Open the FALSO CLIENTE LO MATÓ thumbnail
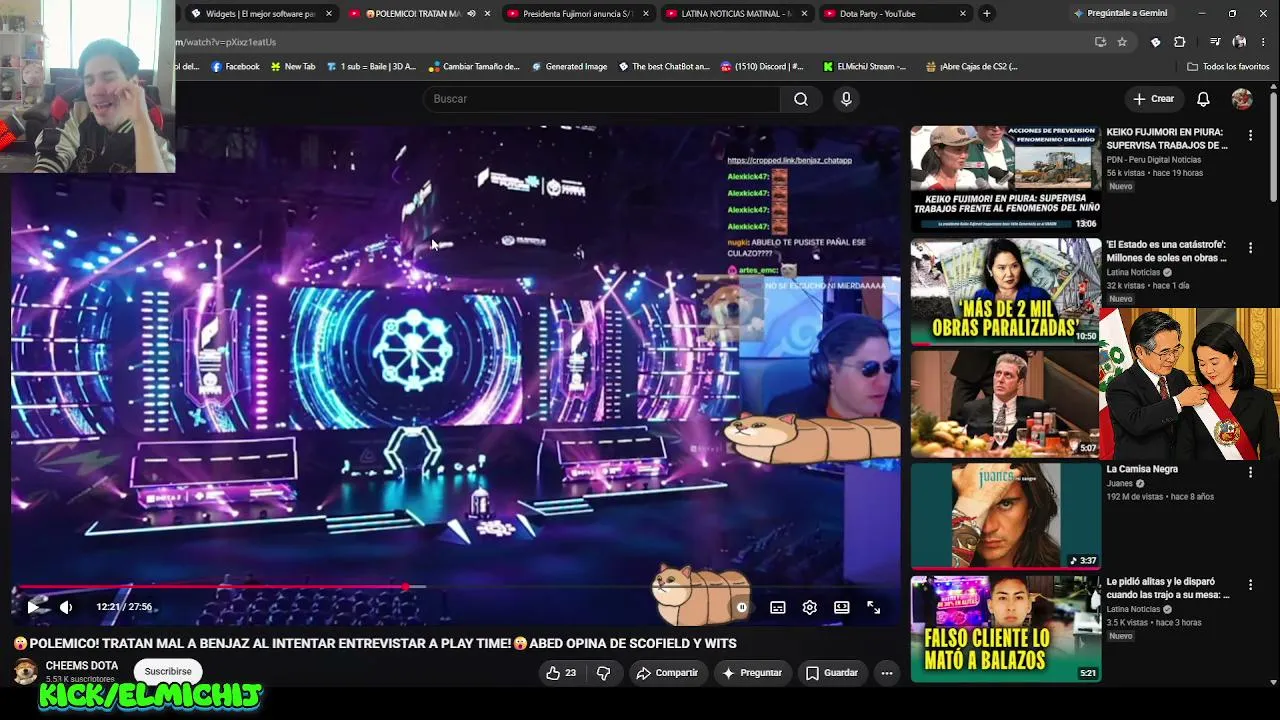Screen dimensions: 1280x720 (1005, 628)
